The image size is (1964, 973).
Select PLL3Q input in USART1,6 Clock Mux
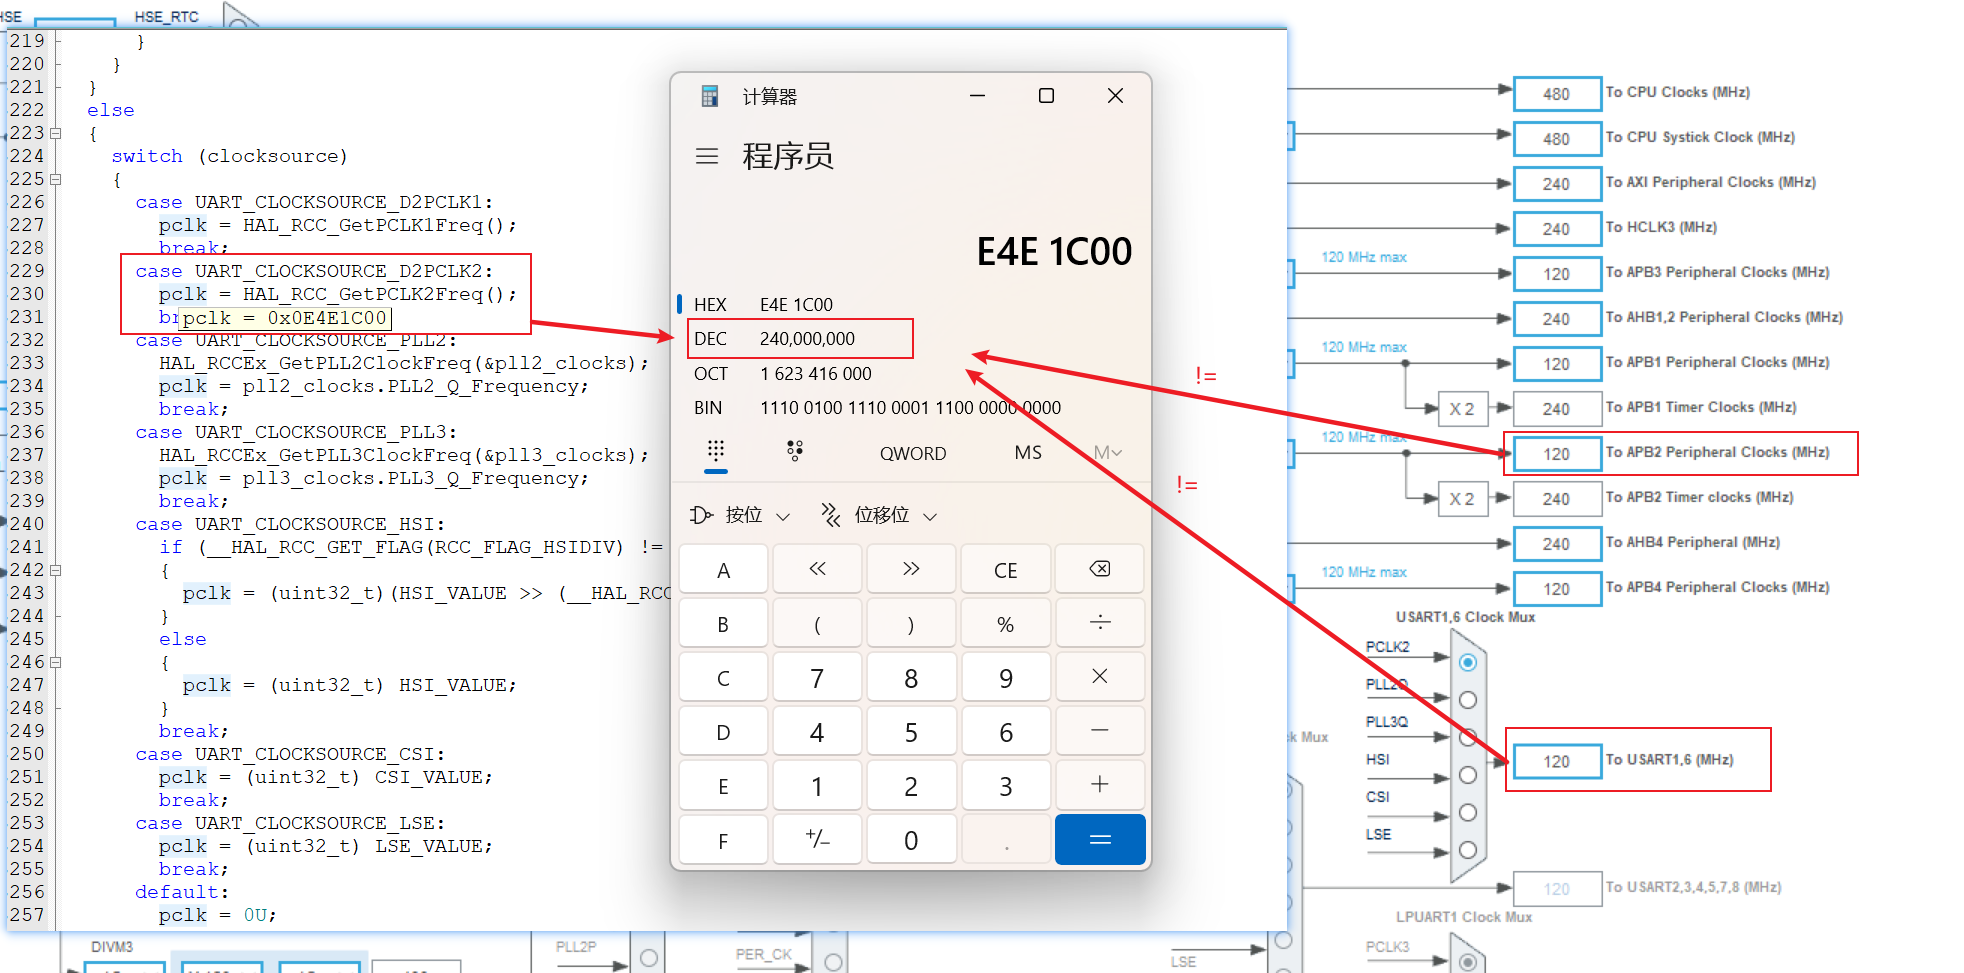tap(1467, 738)
